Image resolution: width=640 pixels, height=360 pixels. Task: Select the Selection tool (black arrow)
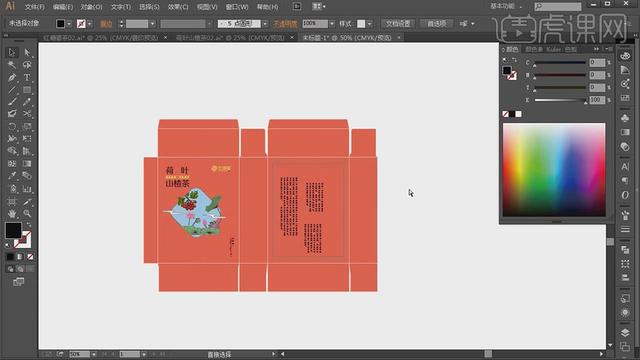(12, 52)
